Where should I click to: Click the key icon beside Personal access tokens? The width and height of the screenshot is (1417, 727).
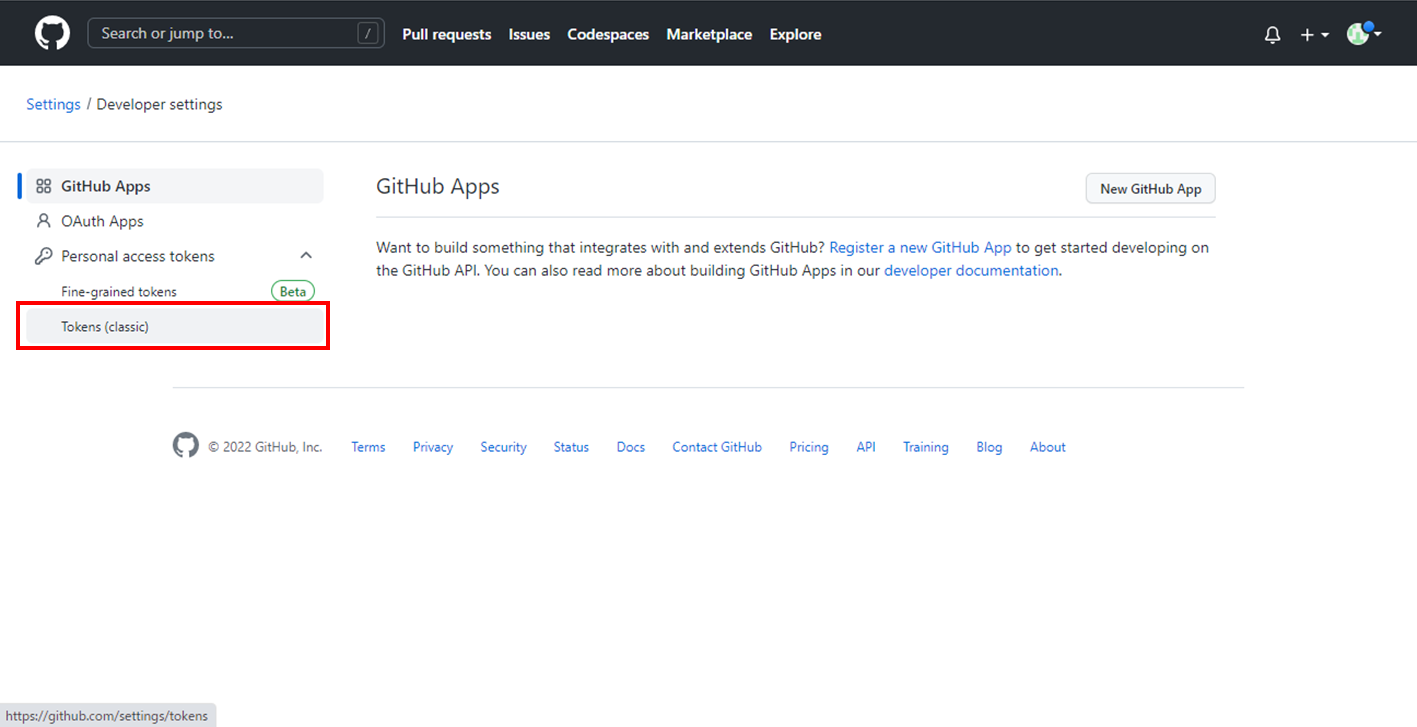43,256
